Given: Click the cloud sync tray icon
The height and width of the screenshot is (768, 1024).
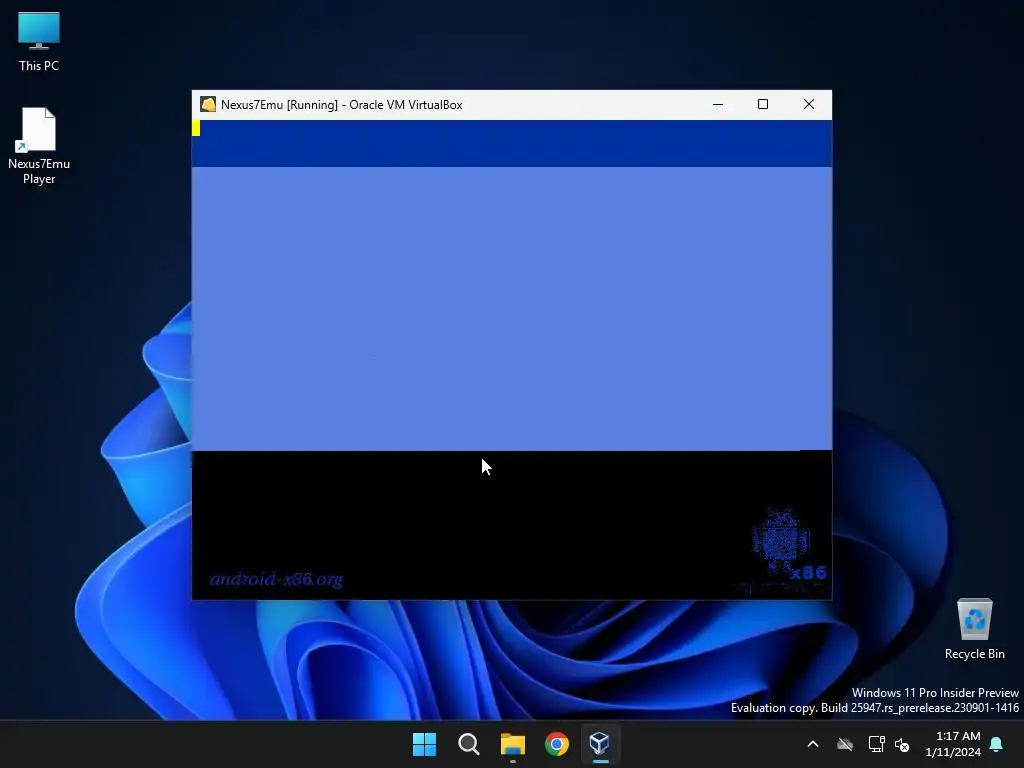Looking at the screenshot, I should 845,744.
